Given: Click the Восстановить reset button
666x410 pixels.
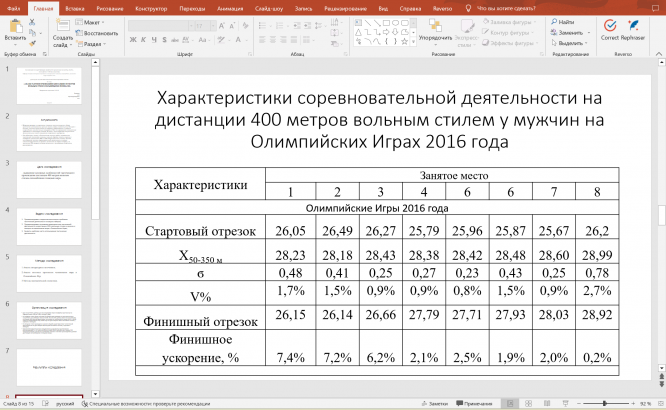Looking at the screenshot, I should point(96,33).
